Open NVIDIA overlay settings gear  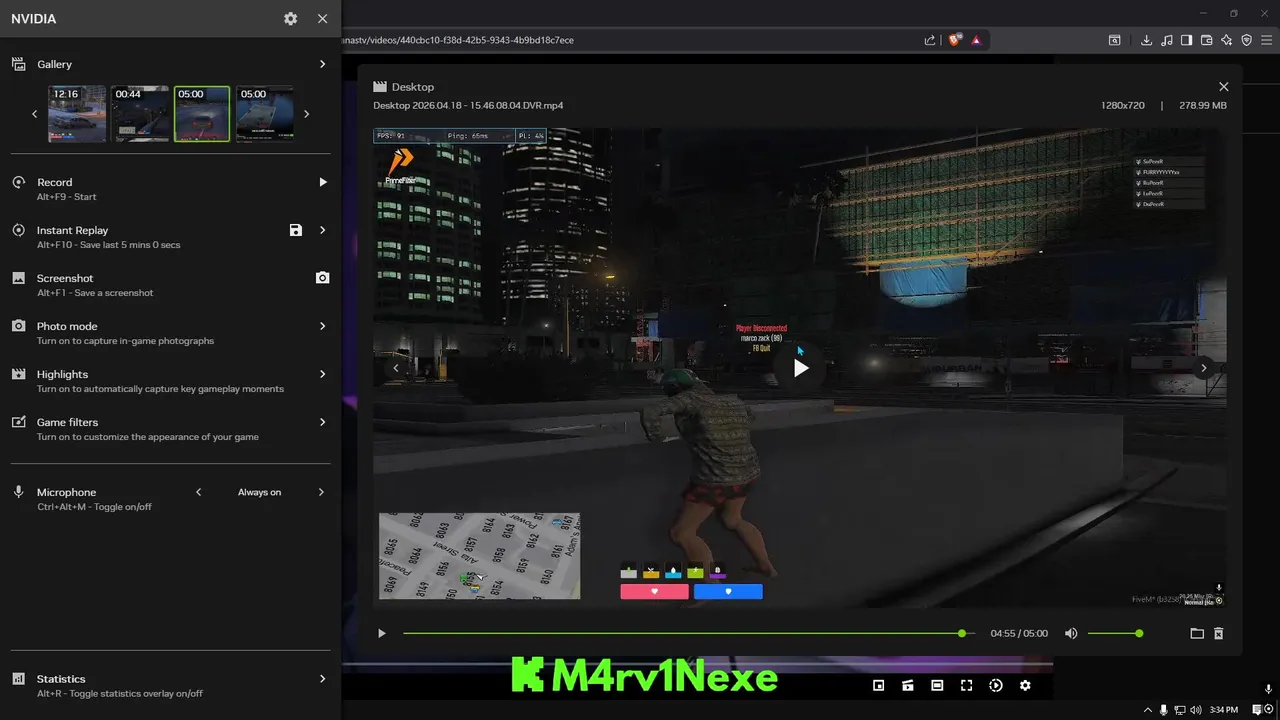click(x=290, y=19)
